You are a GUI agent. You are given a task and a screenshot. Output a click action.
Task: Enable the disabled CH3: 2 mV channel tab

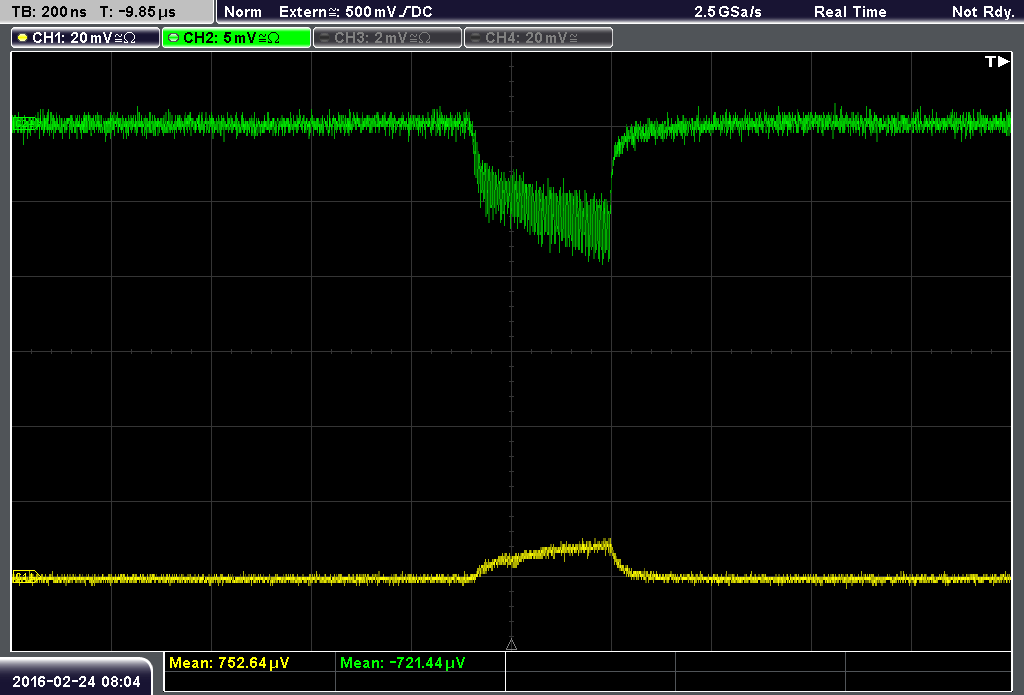click(x=387, y=38)
